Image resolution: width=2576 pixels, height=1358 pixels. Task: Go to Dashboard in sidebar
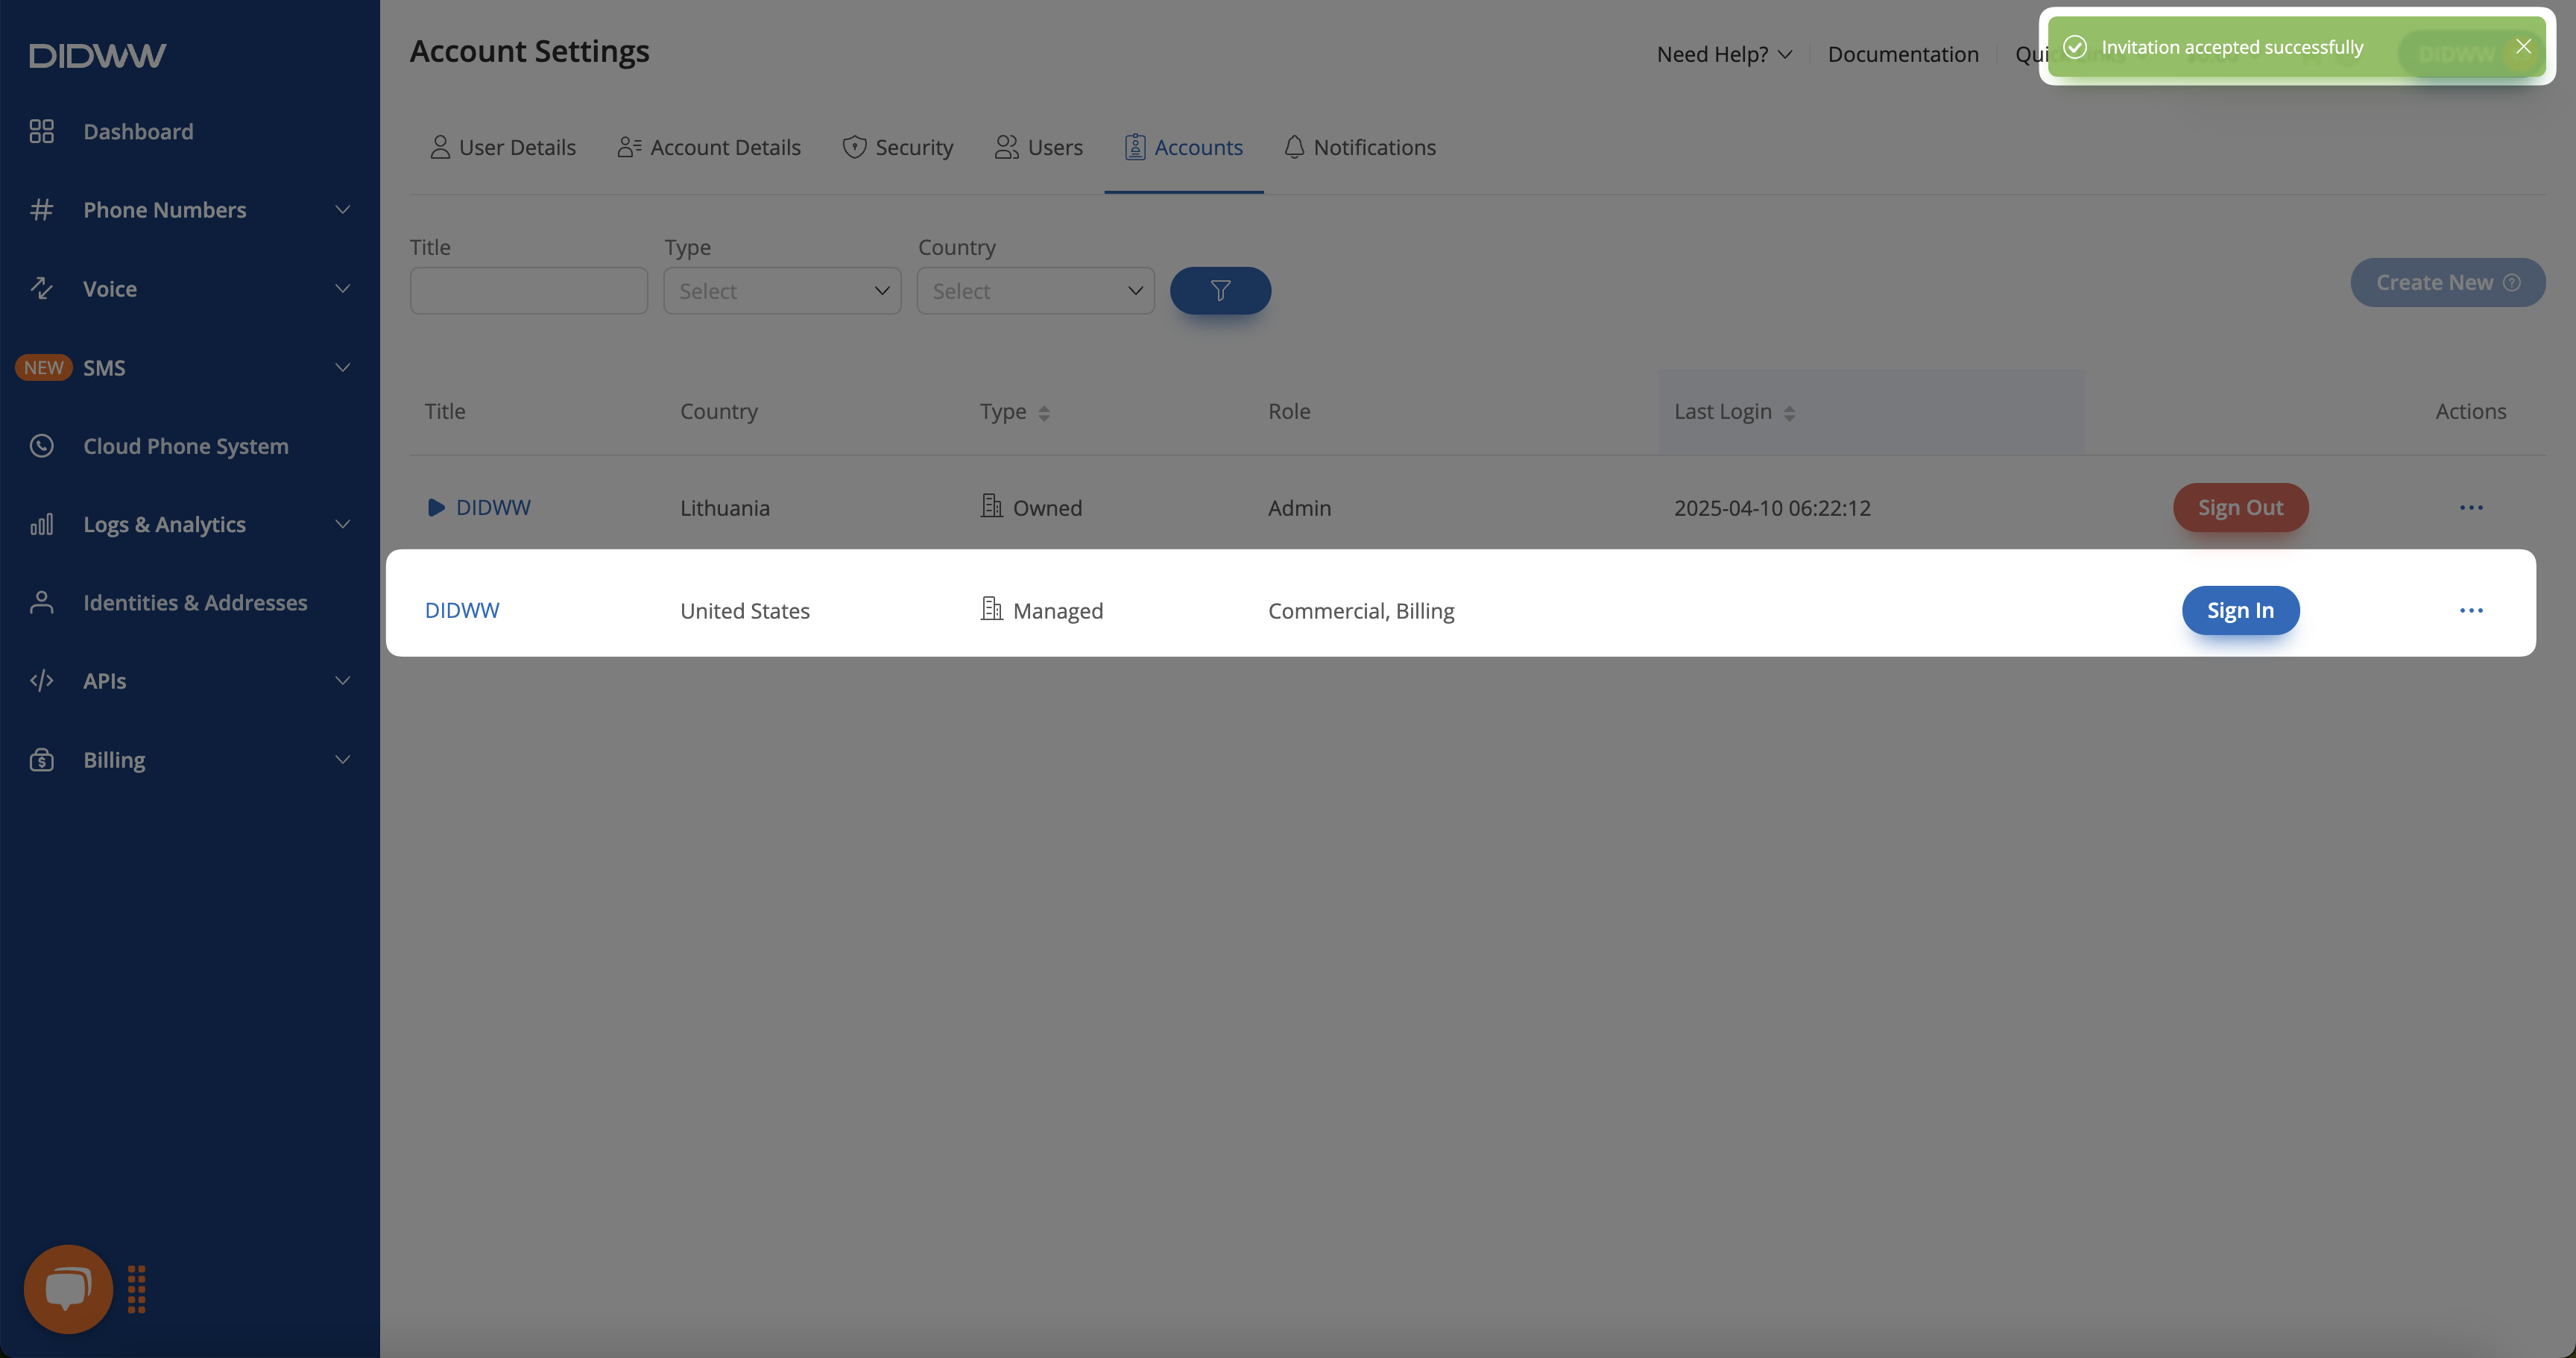[138, 131]
